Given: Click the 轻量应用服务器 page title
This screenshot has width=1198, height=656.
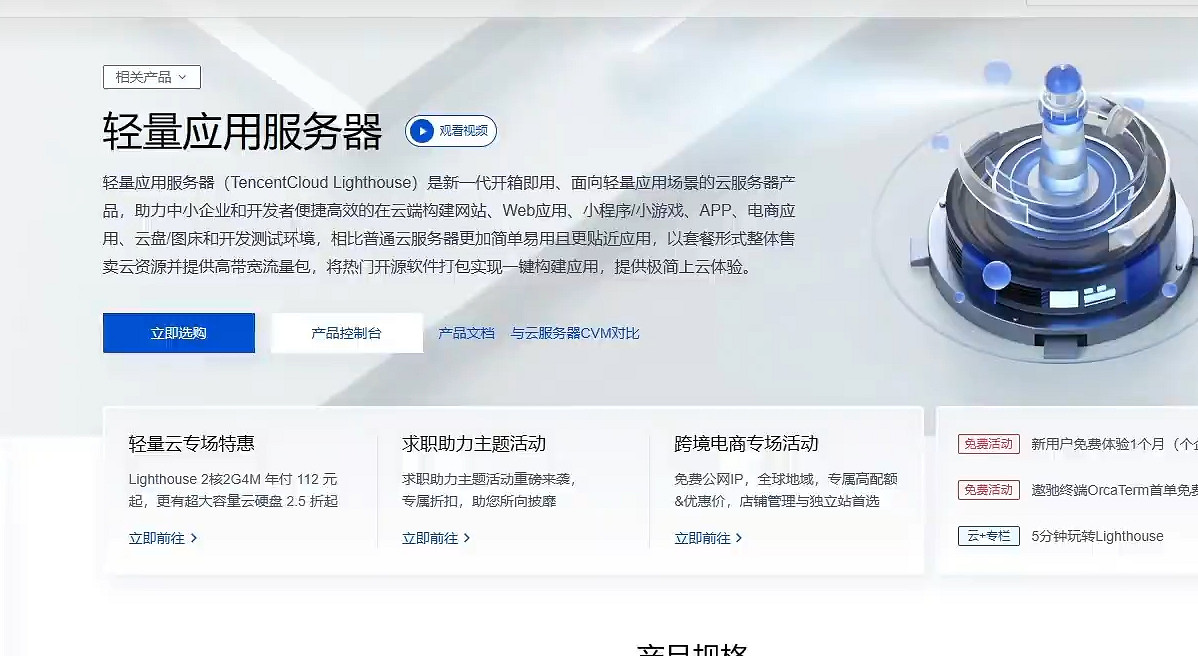Looking at the screenshot, I should click(242, 132).
